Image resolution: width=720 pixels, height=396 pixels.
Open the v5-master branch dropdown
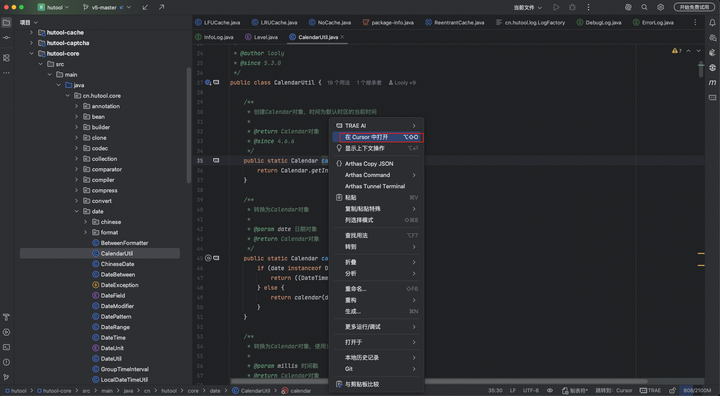click(107, 7)
